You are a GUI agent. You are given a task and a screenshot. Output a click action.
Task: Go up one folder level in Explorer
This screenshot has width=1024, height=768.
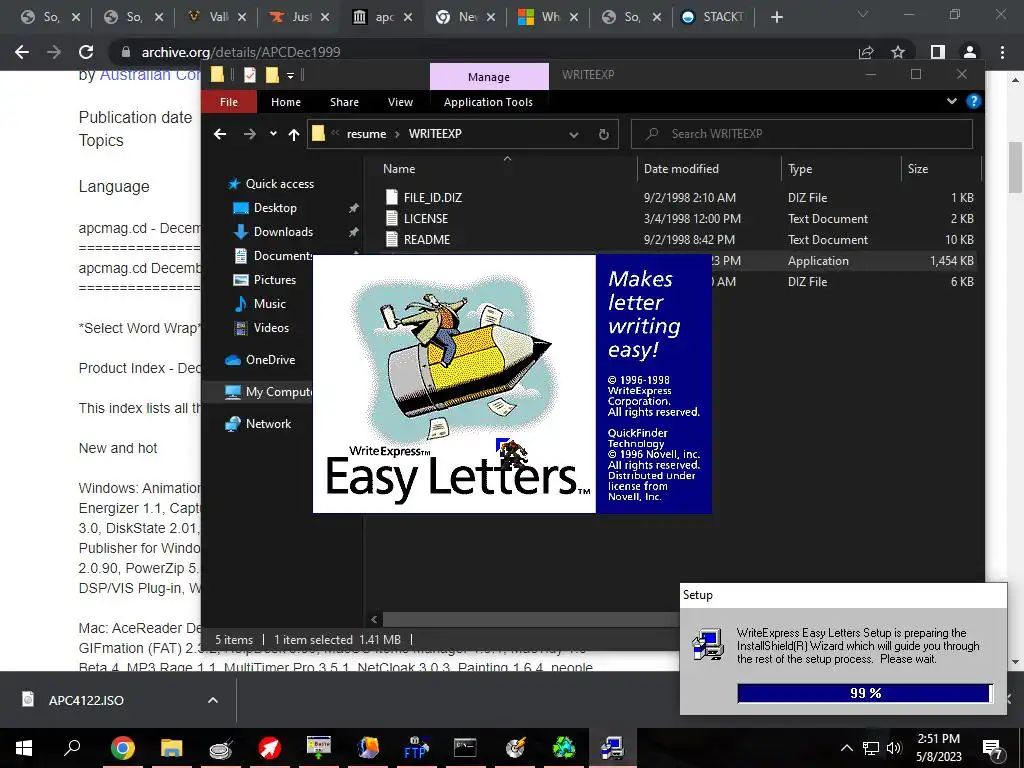tap(294, 134)
